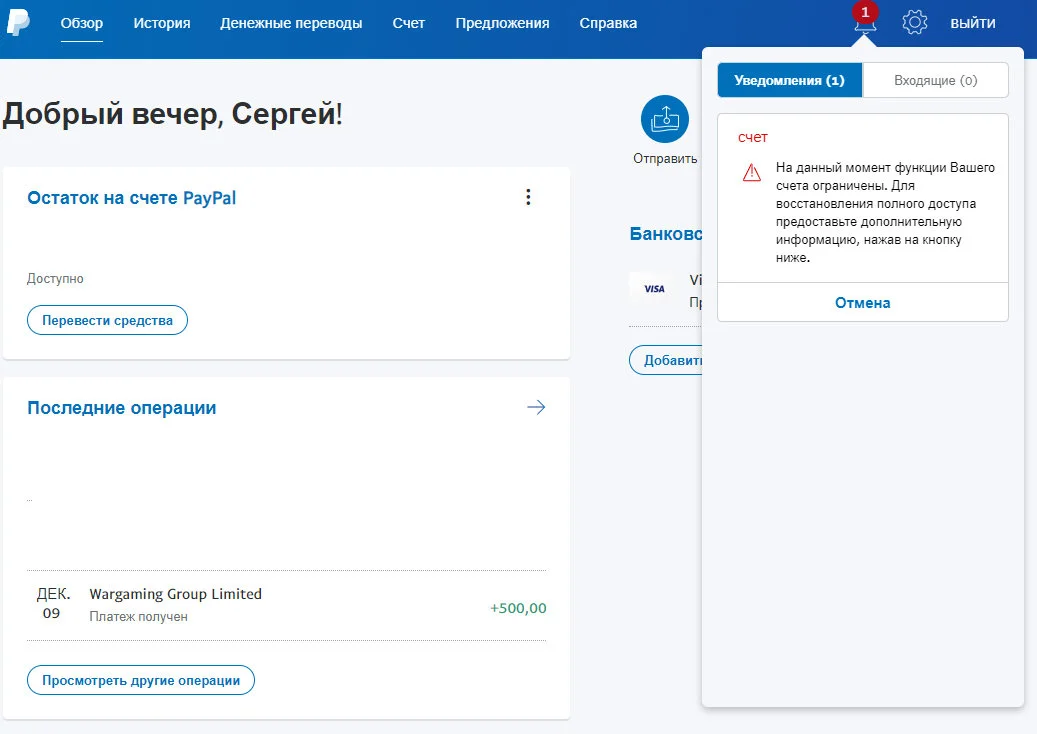Image resolution: width=1037 pixels, height=734 pixels.
Task: Click the red счет notification label
Action: tap(753, 138)
